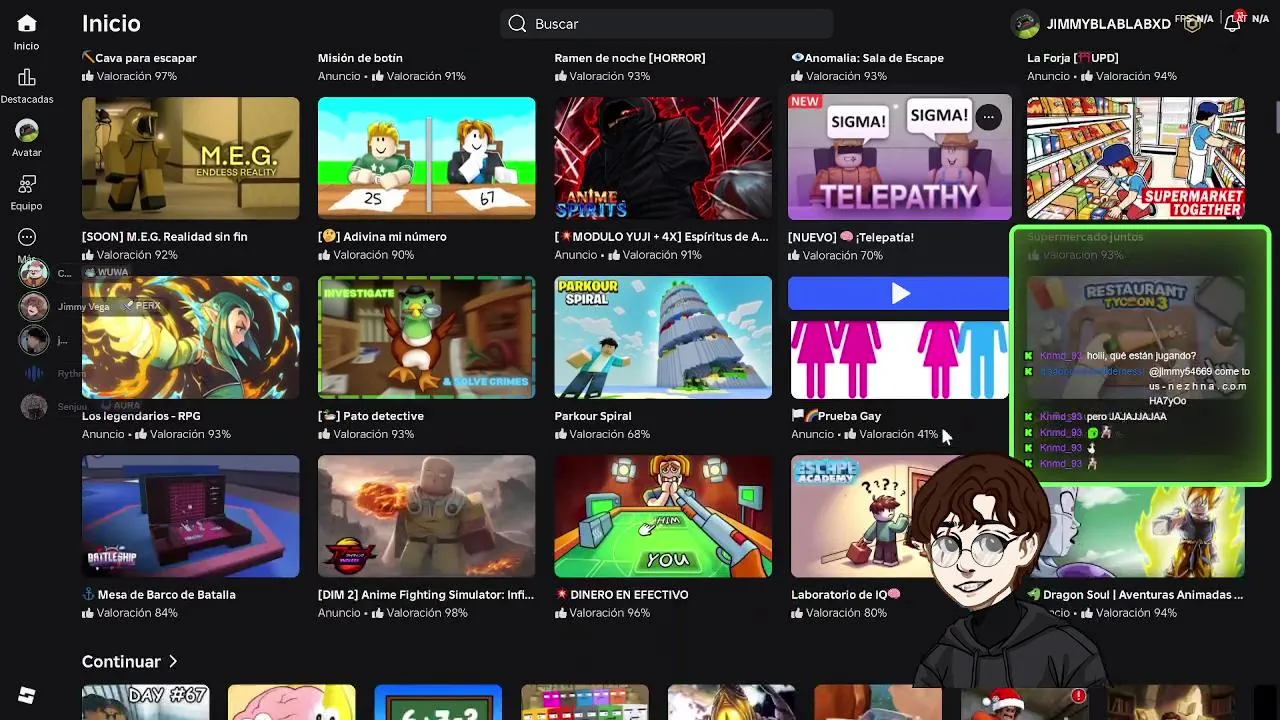Click 'Parkour Spiral' game title
The height and width of the screenshot is (720, 1280).
(x=593, y=416)
